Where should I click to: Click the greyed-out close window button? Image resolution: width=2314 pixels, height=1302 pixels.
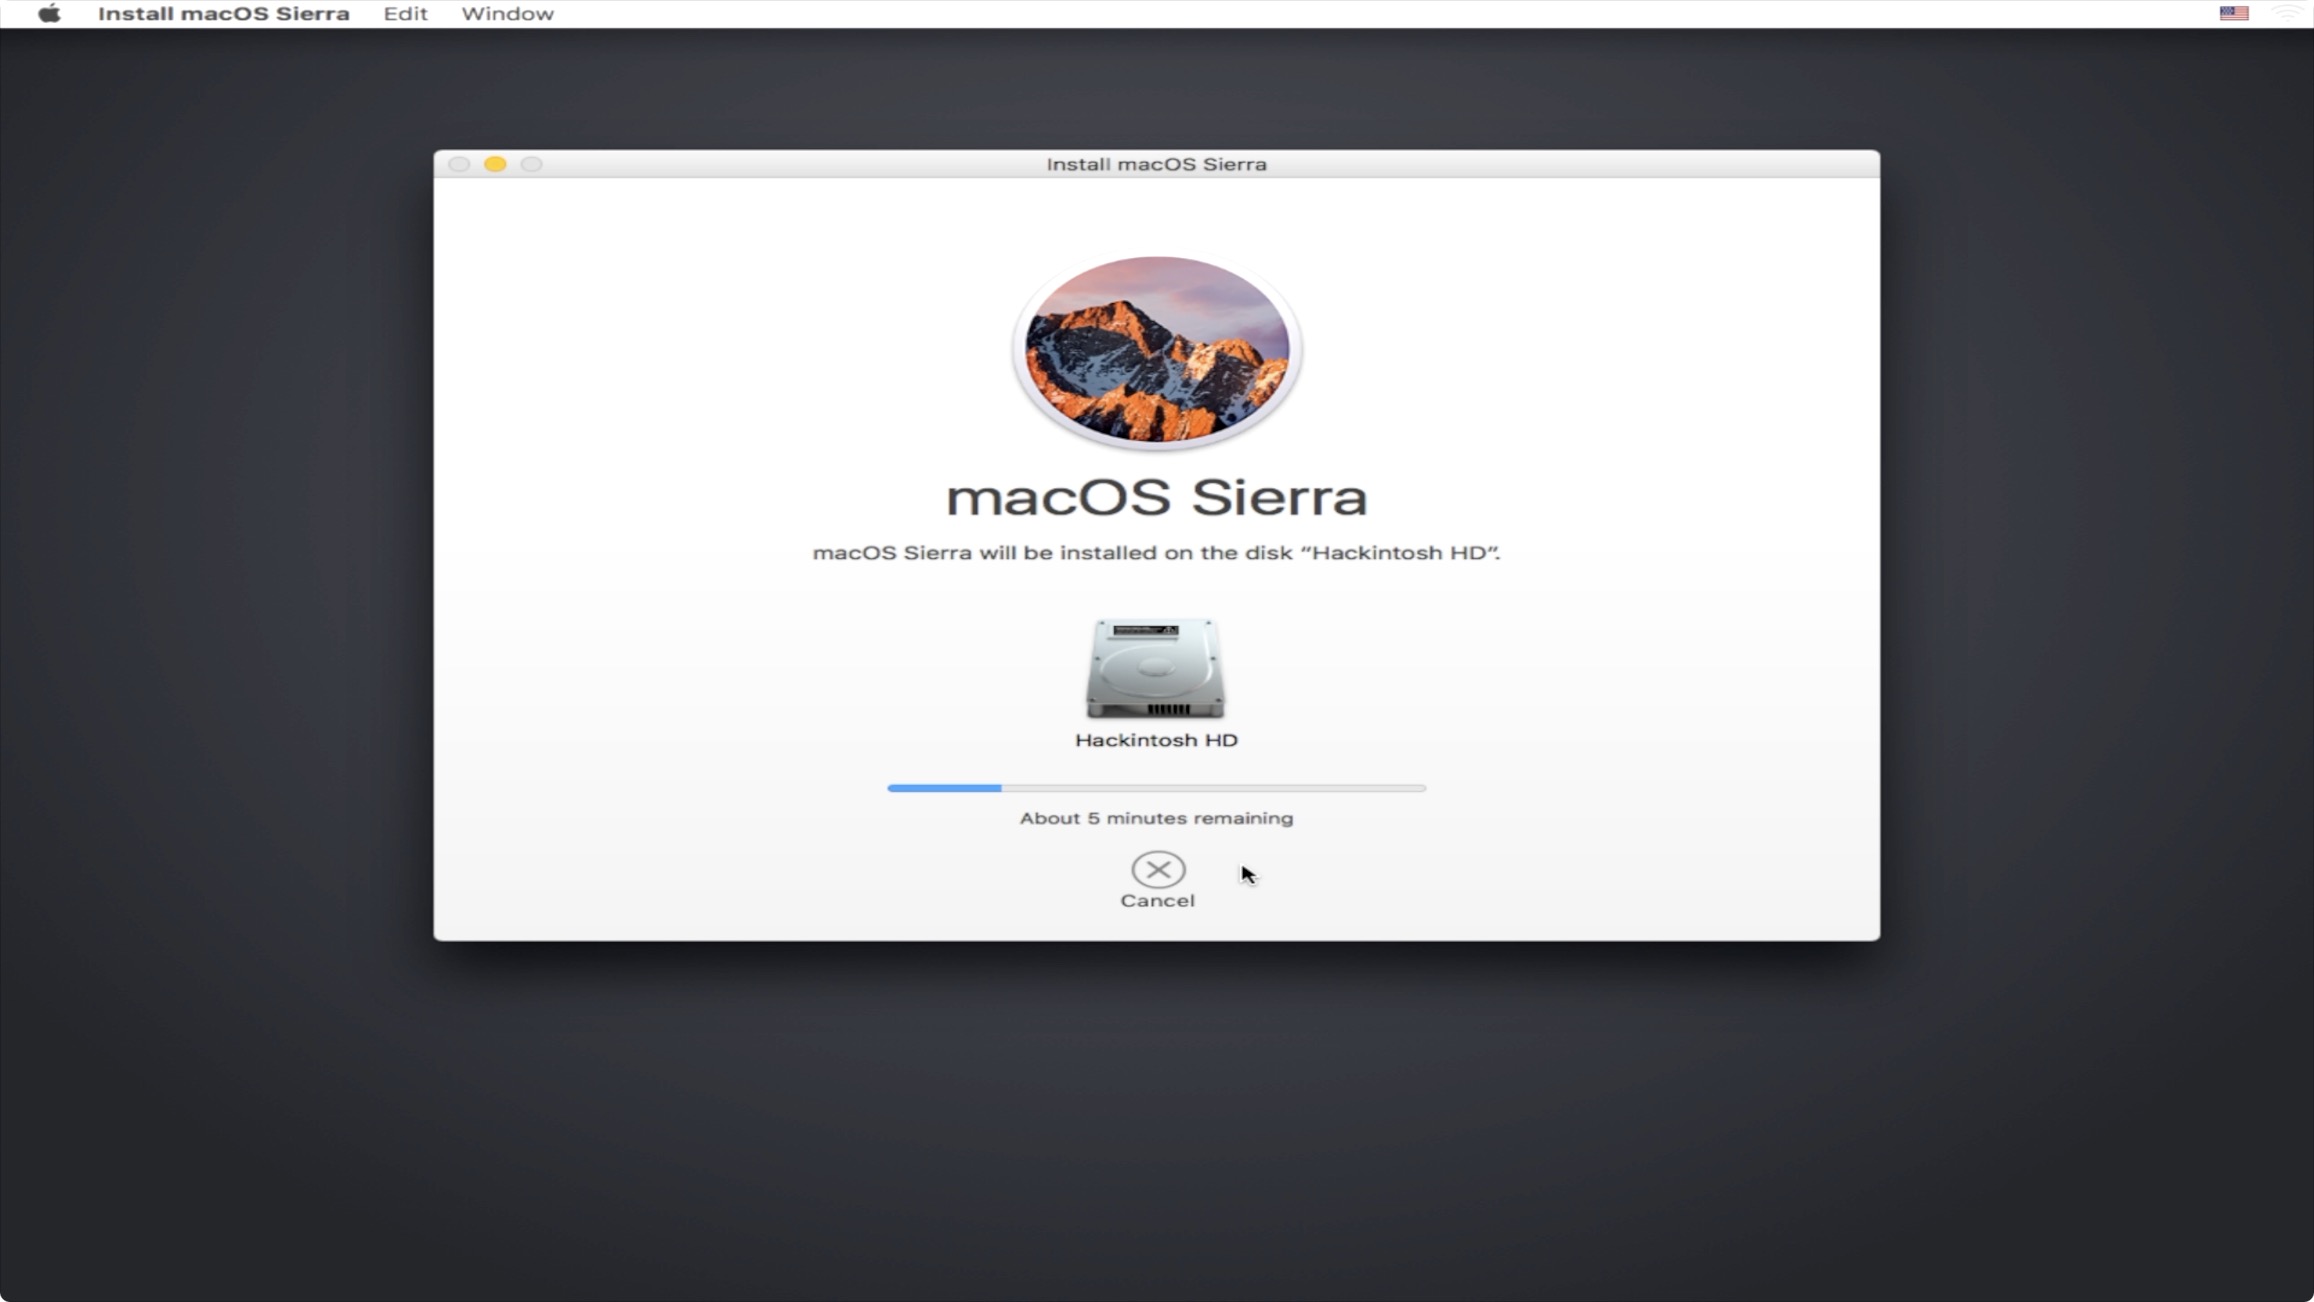click(x=459, y=164)
